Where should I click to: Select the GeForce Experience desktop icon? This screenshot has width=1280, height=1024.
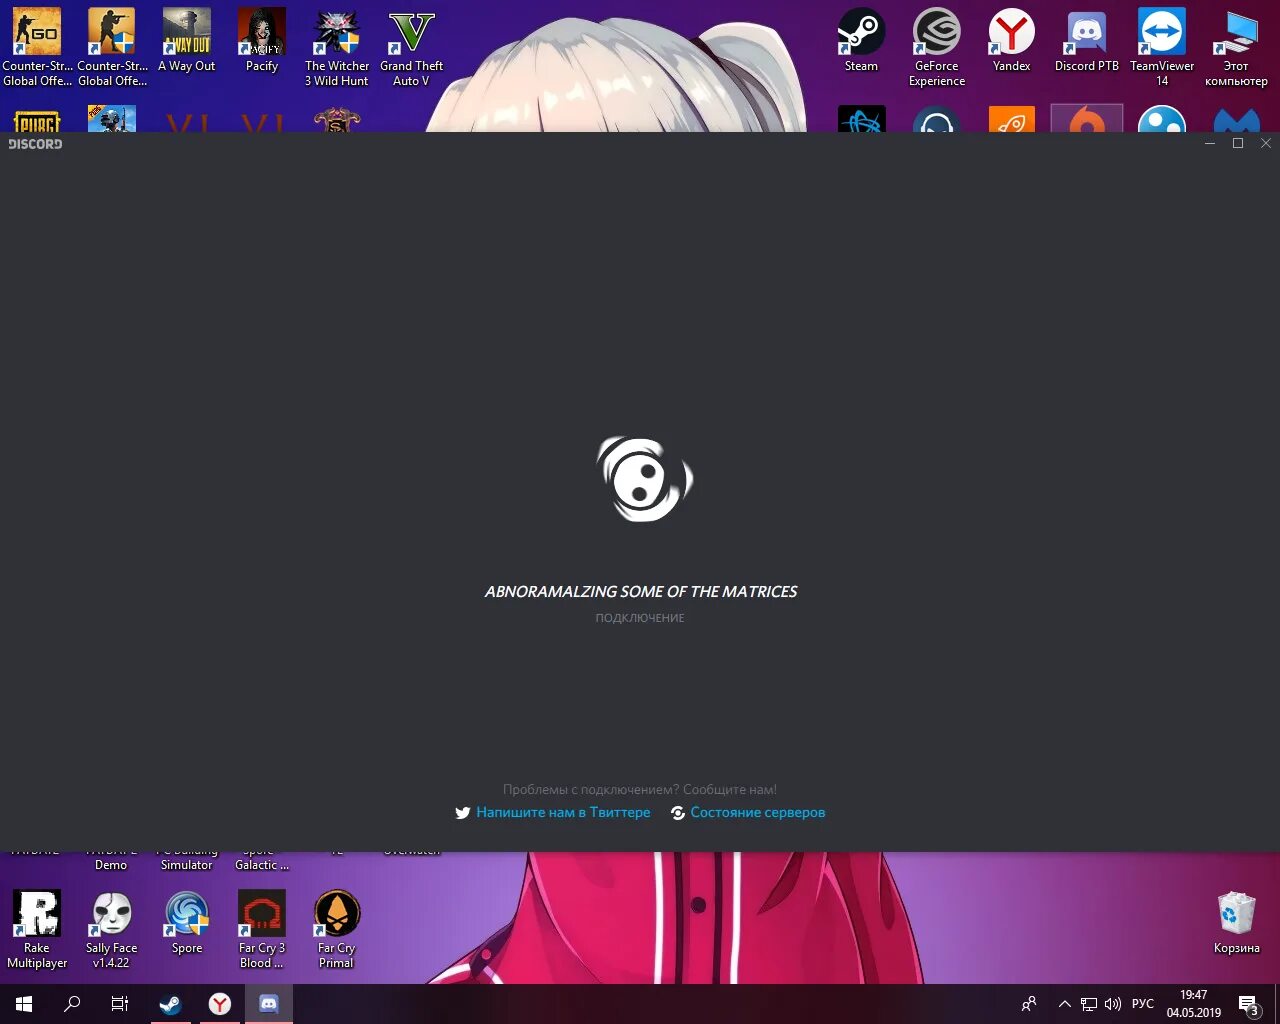[937, 47]
